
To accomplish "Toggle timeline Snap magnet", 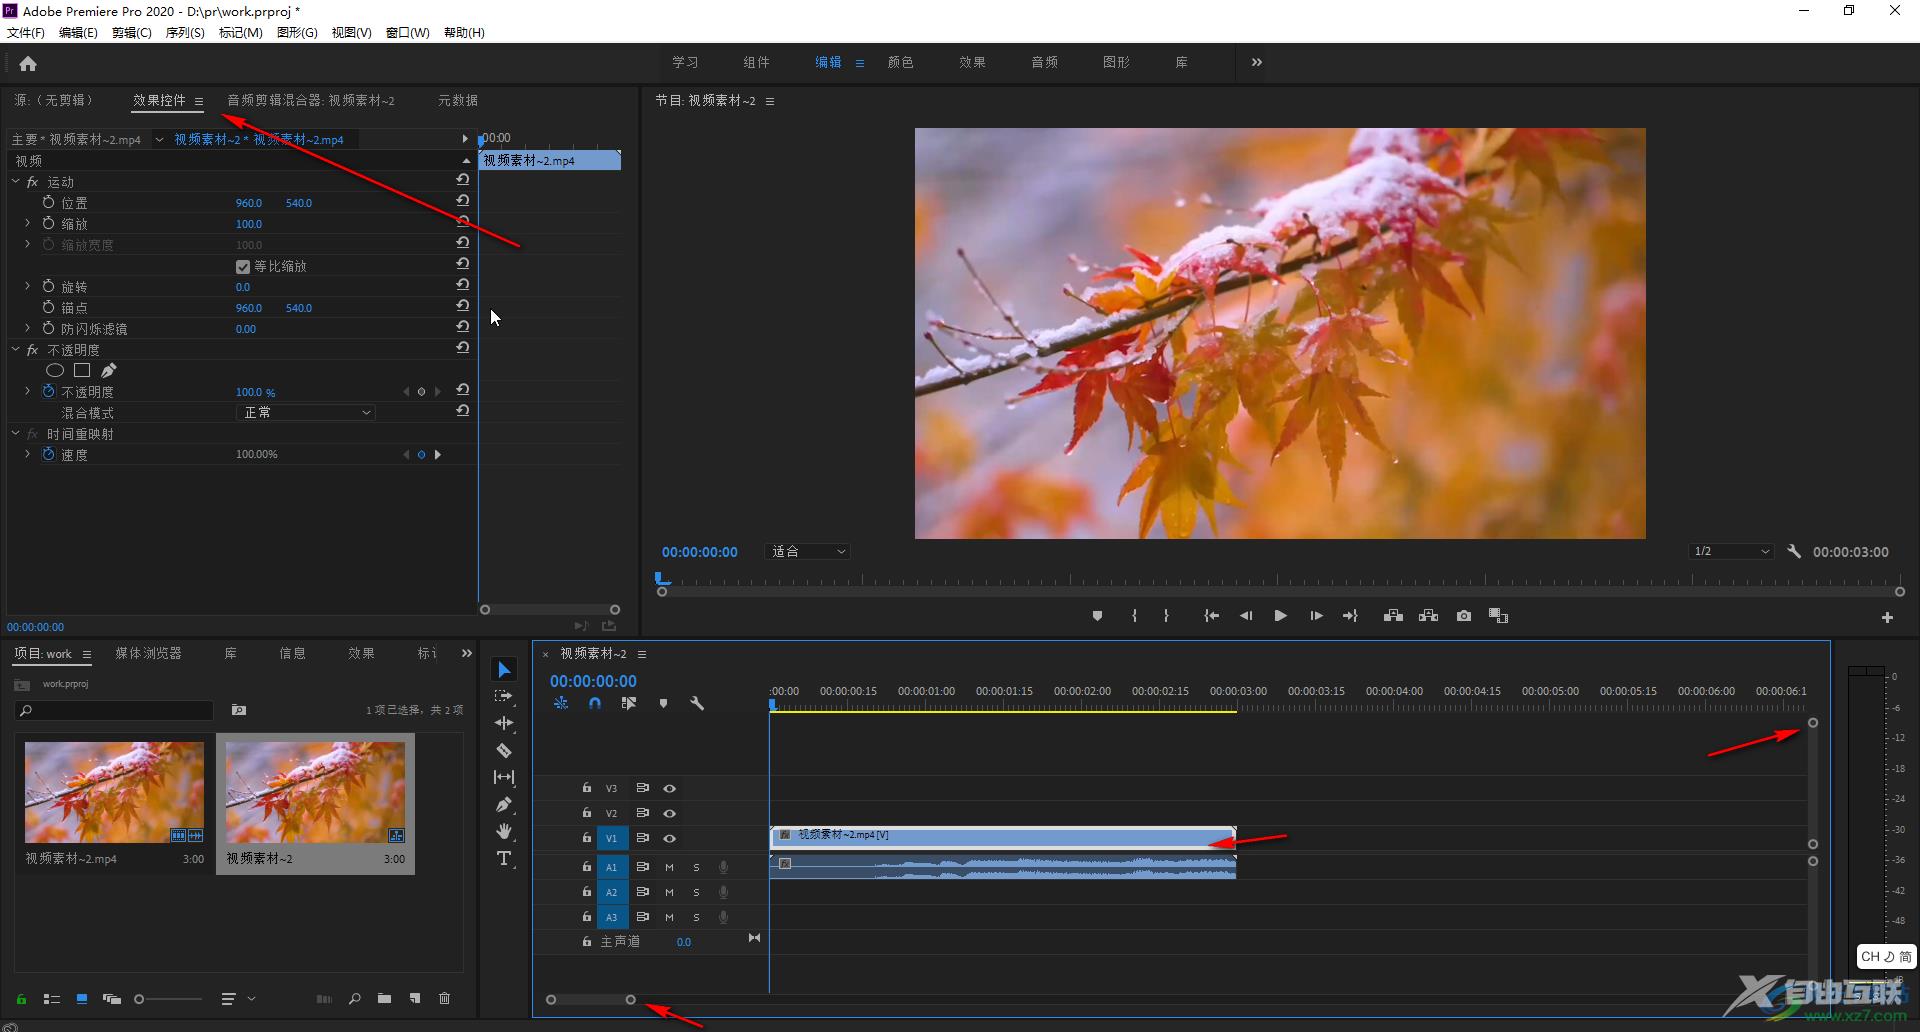I will pos(595,703).
